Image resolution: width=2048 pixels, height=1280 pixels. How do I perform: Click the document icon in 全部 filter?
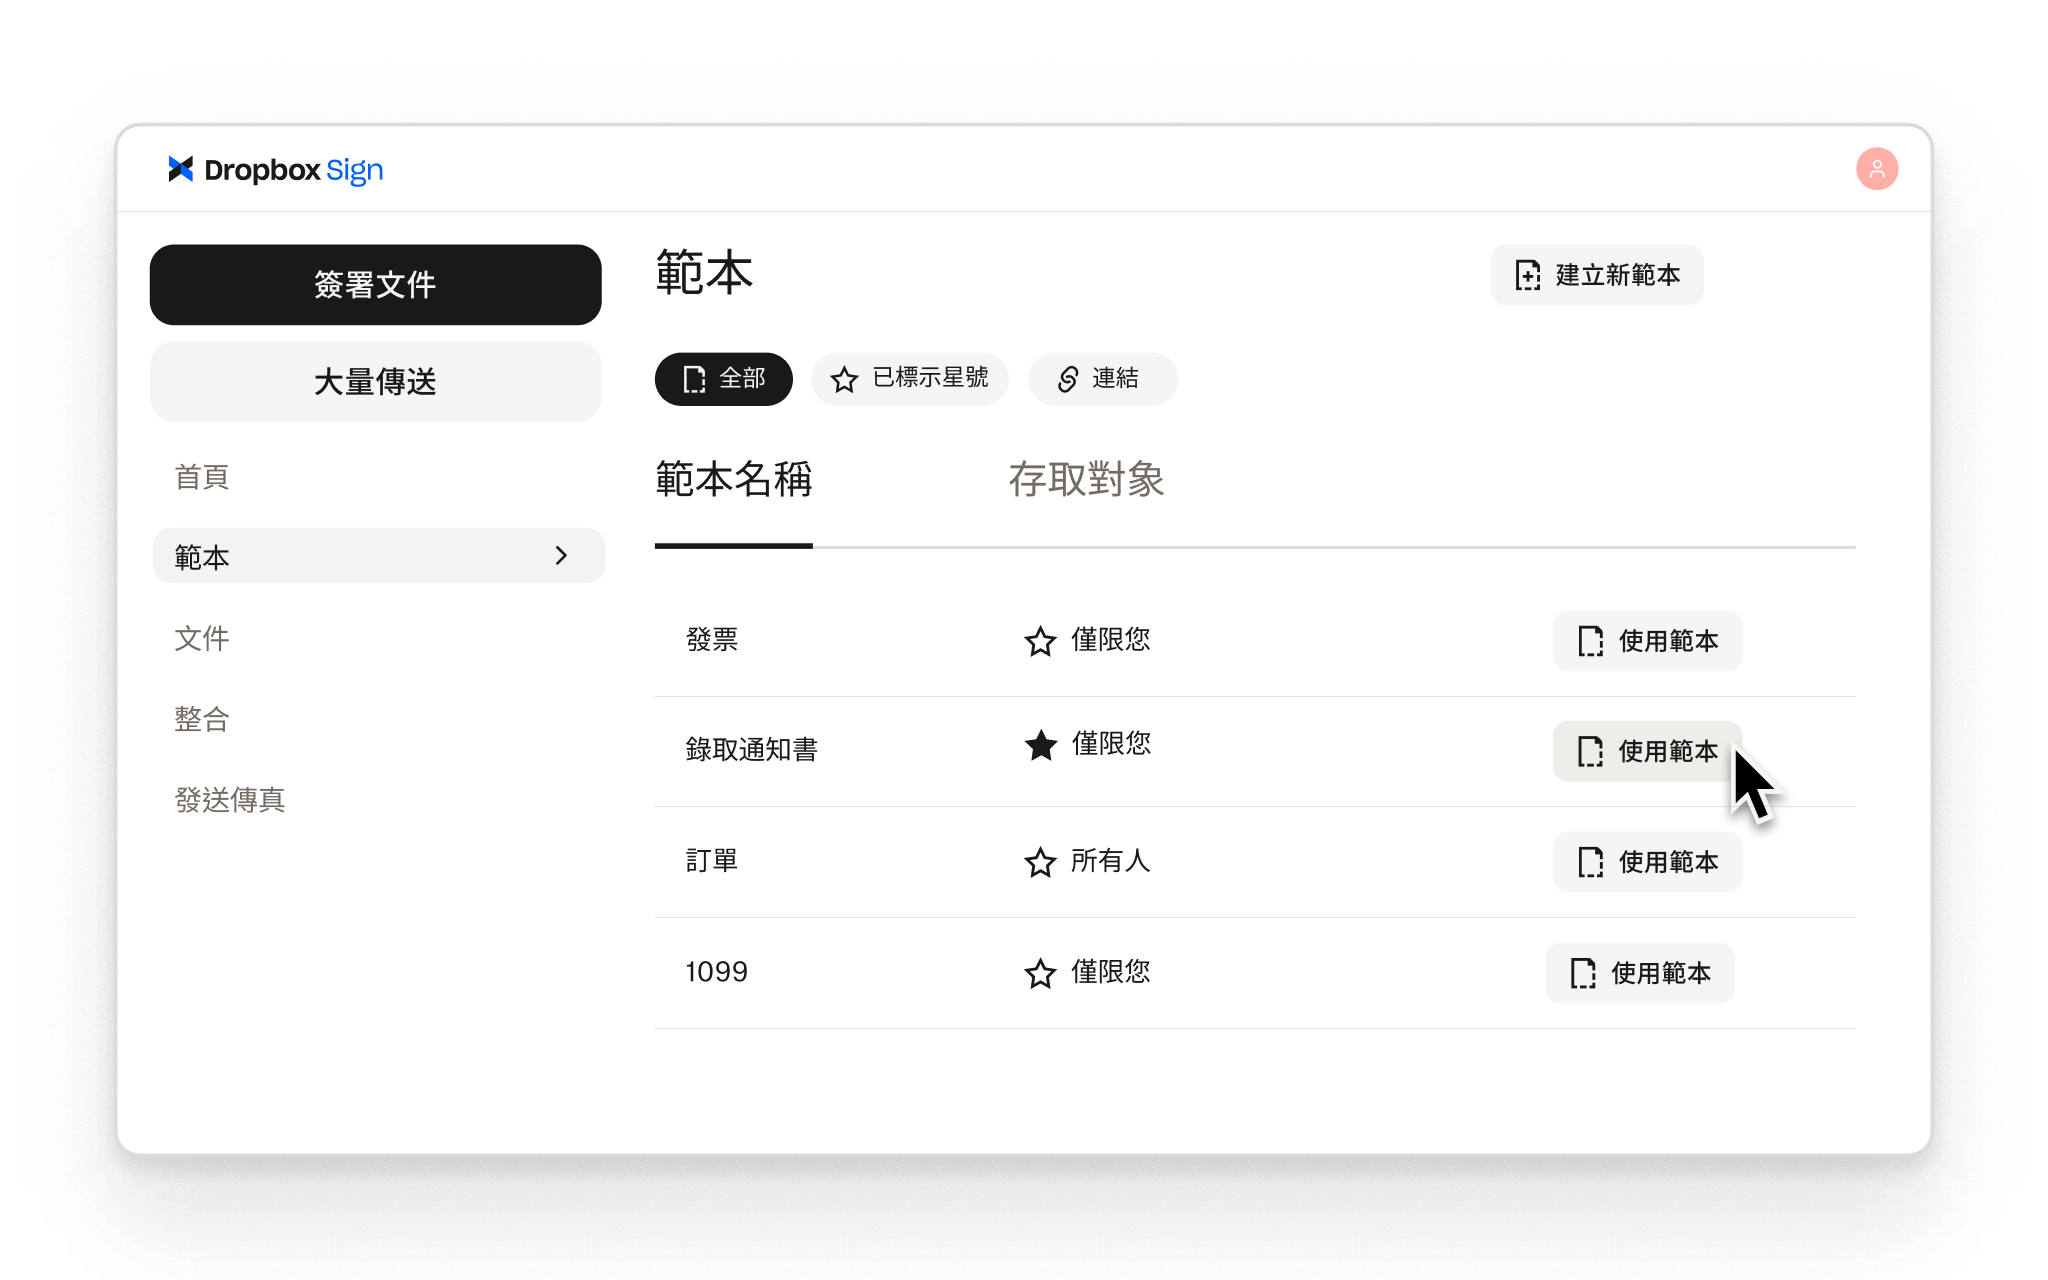coord(694,379)
